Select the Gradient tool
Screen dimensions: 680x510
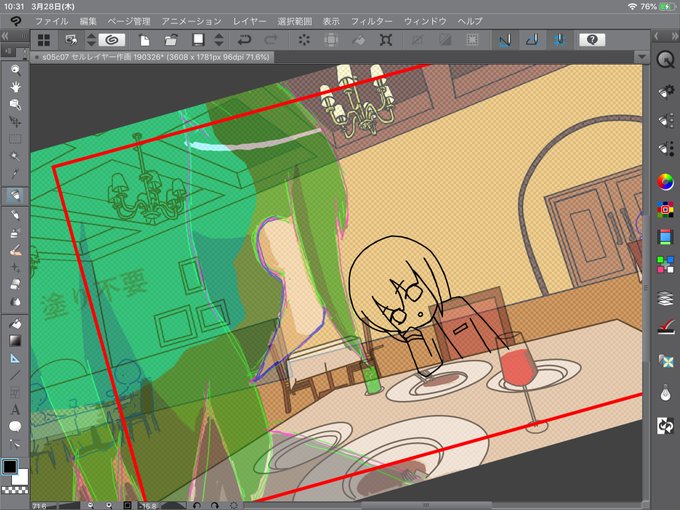(15, 341)
